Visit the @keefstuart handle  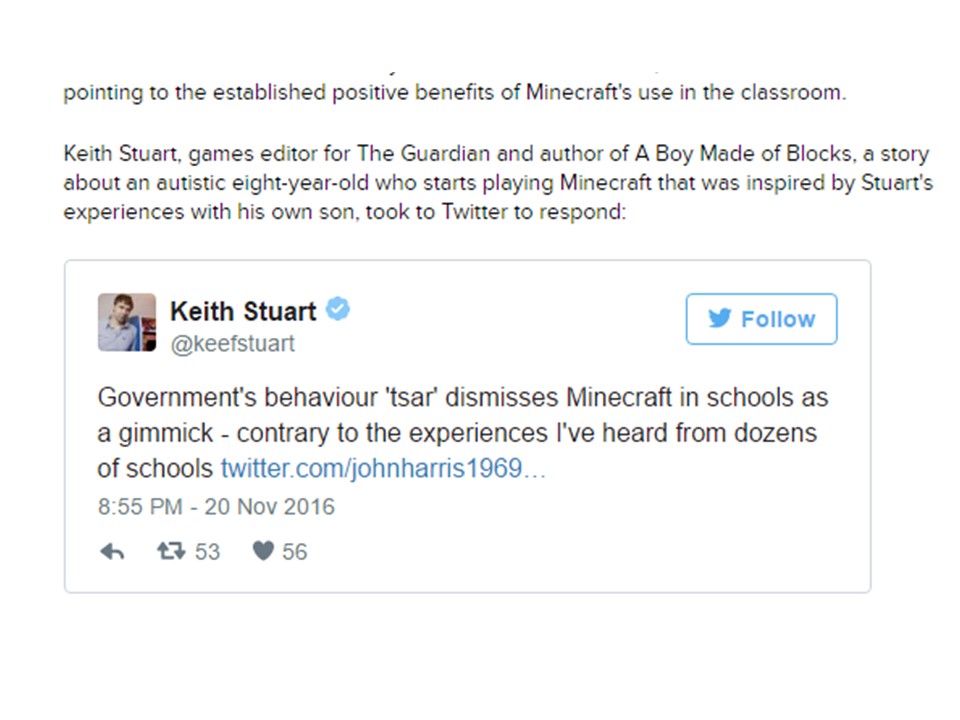[x=233, y=343]
